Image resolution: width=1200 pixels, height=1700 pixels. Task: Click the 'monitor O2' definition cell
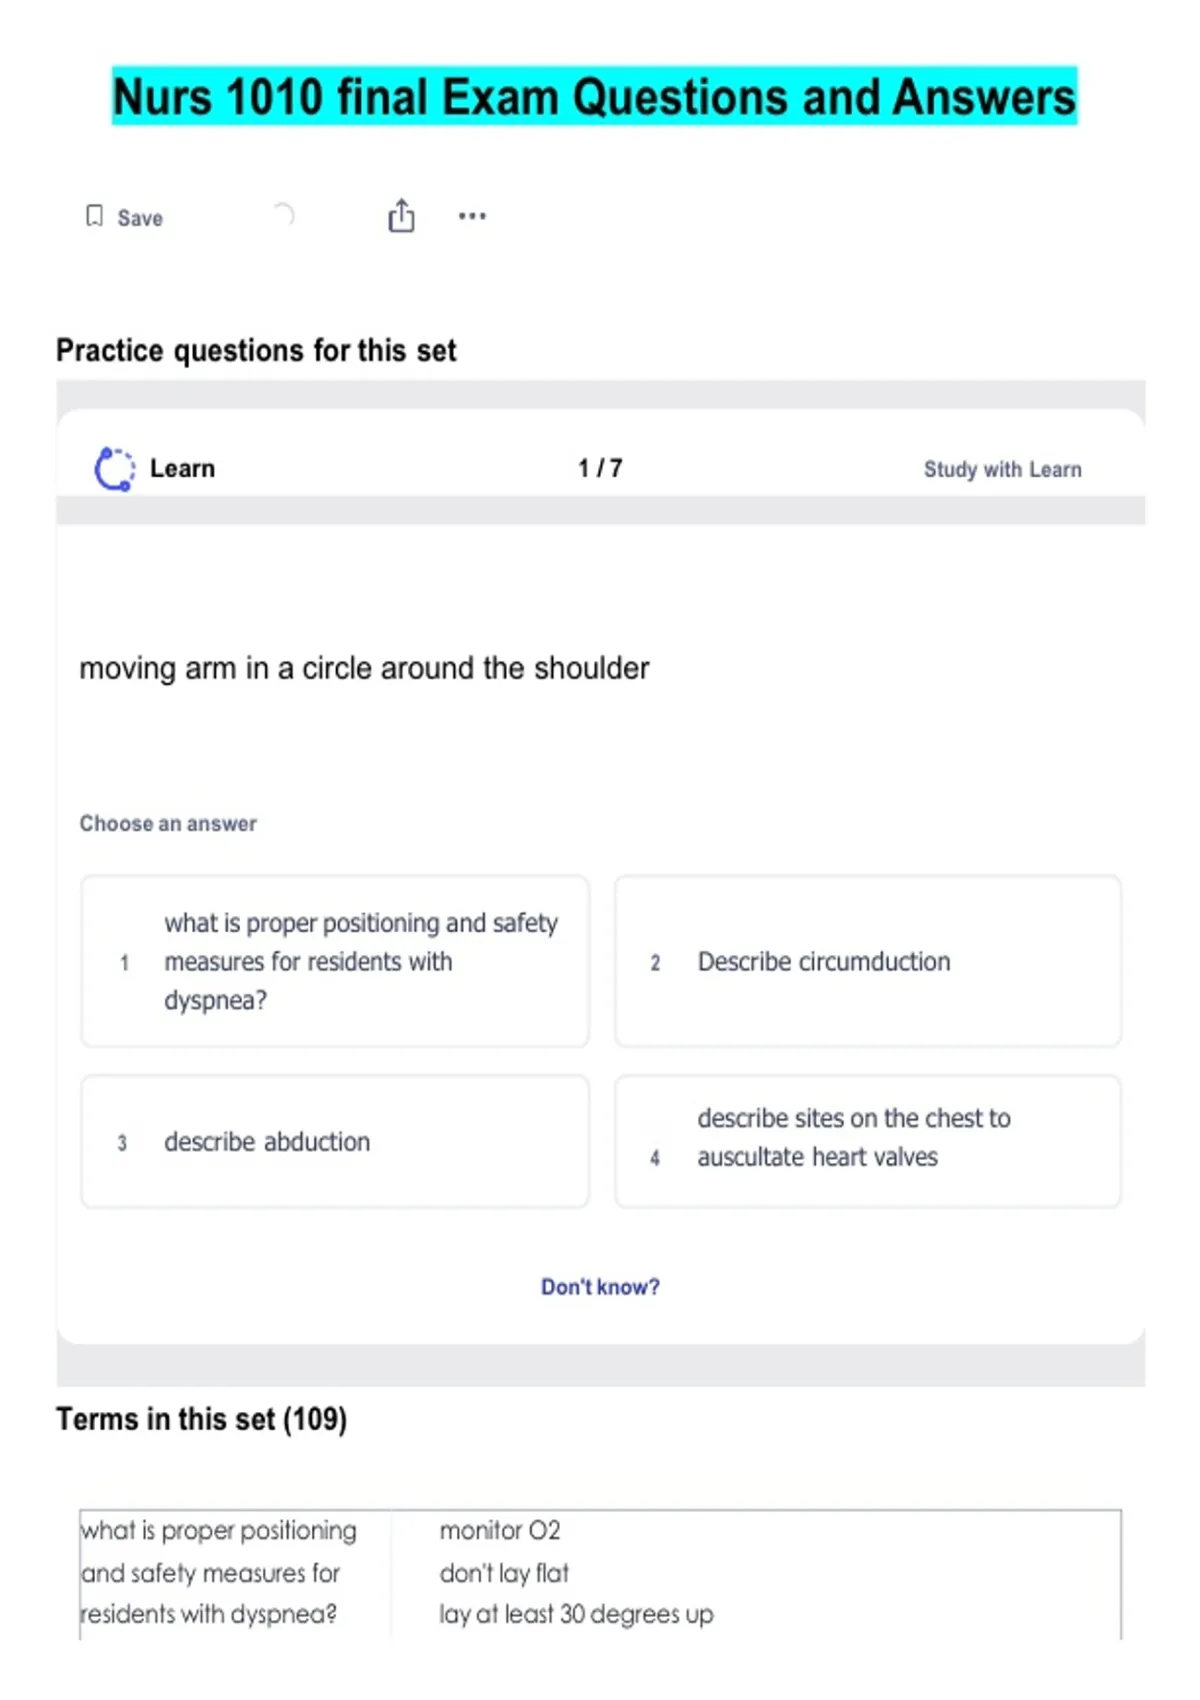tap(500, 1530)
